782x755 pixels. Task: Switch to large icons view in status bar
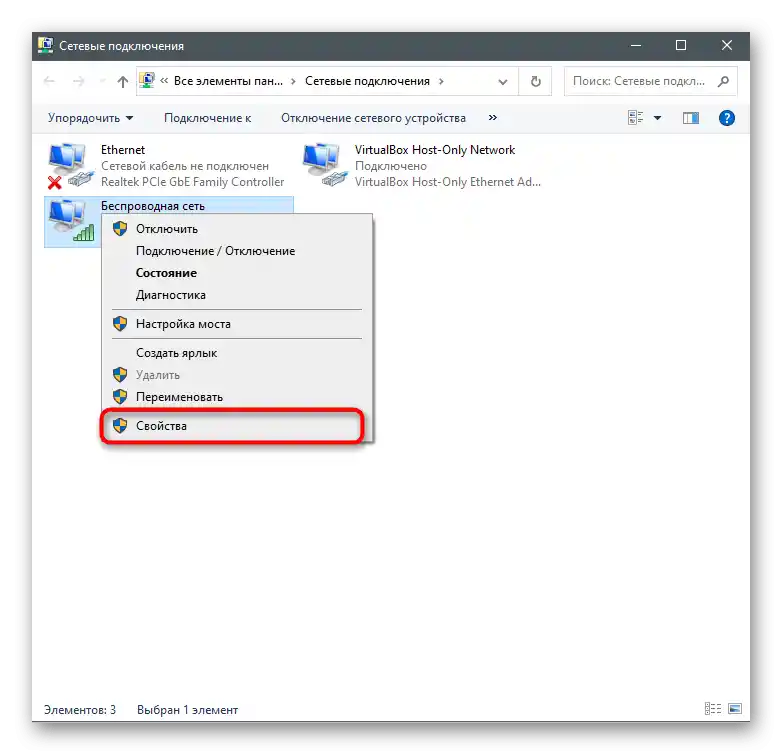735,709
